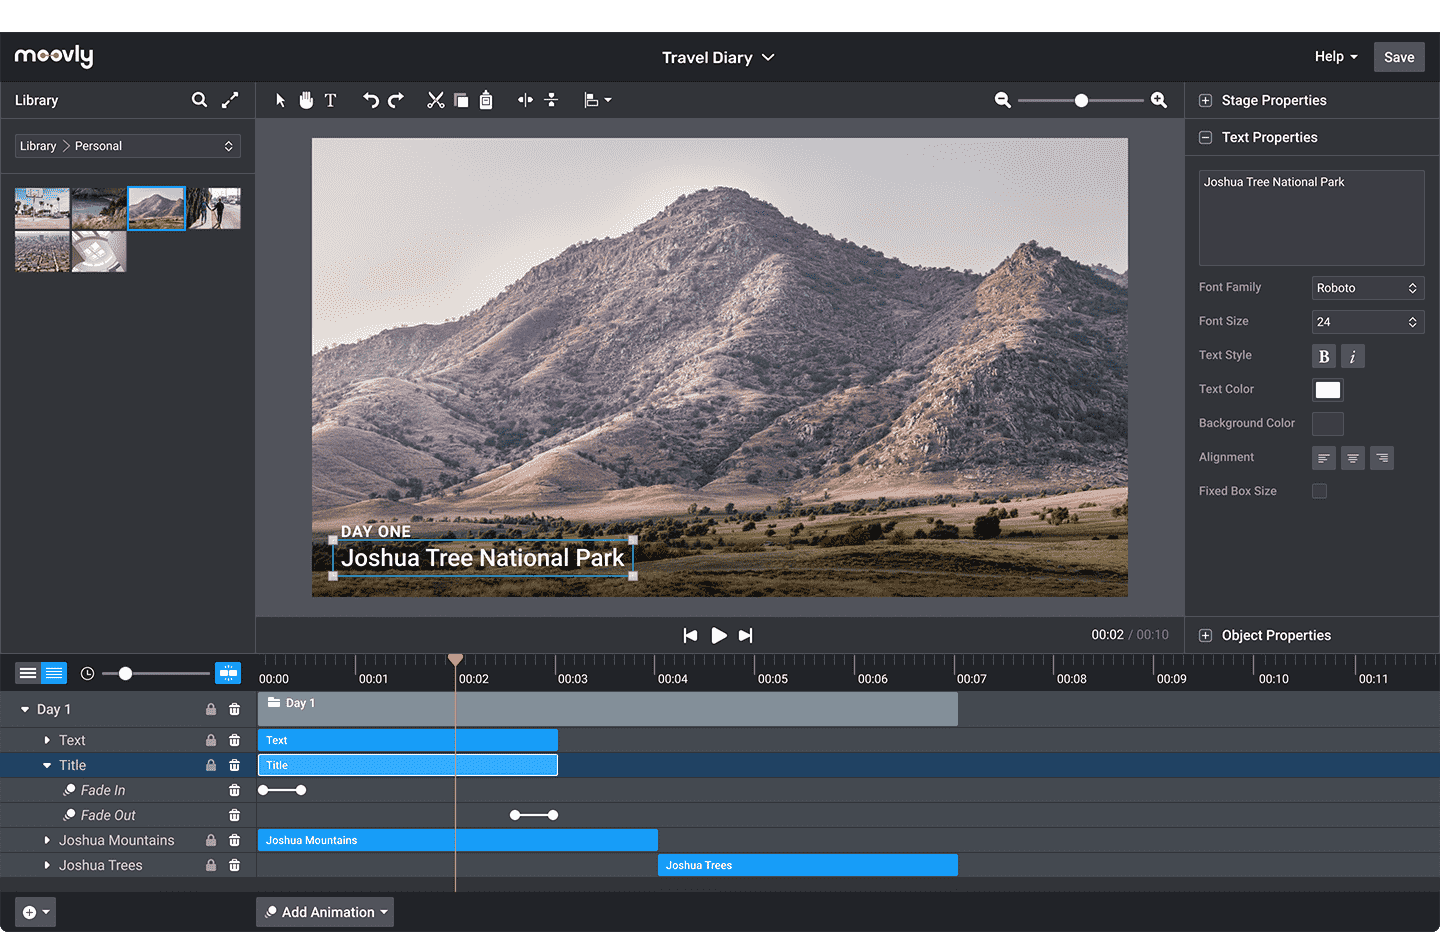1440x932 pixels.
Task: Select the hand pan tool
Action: [306, 100]
